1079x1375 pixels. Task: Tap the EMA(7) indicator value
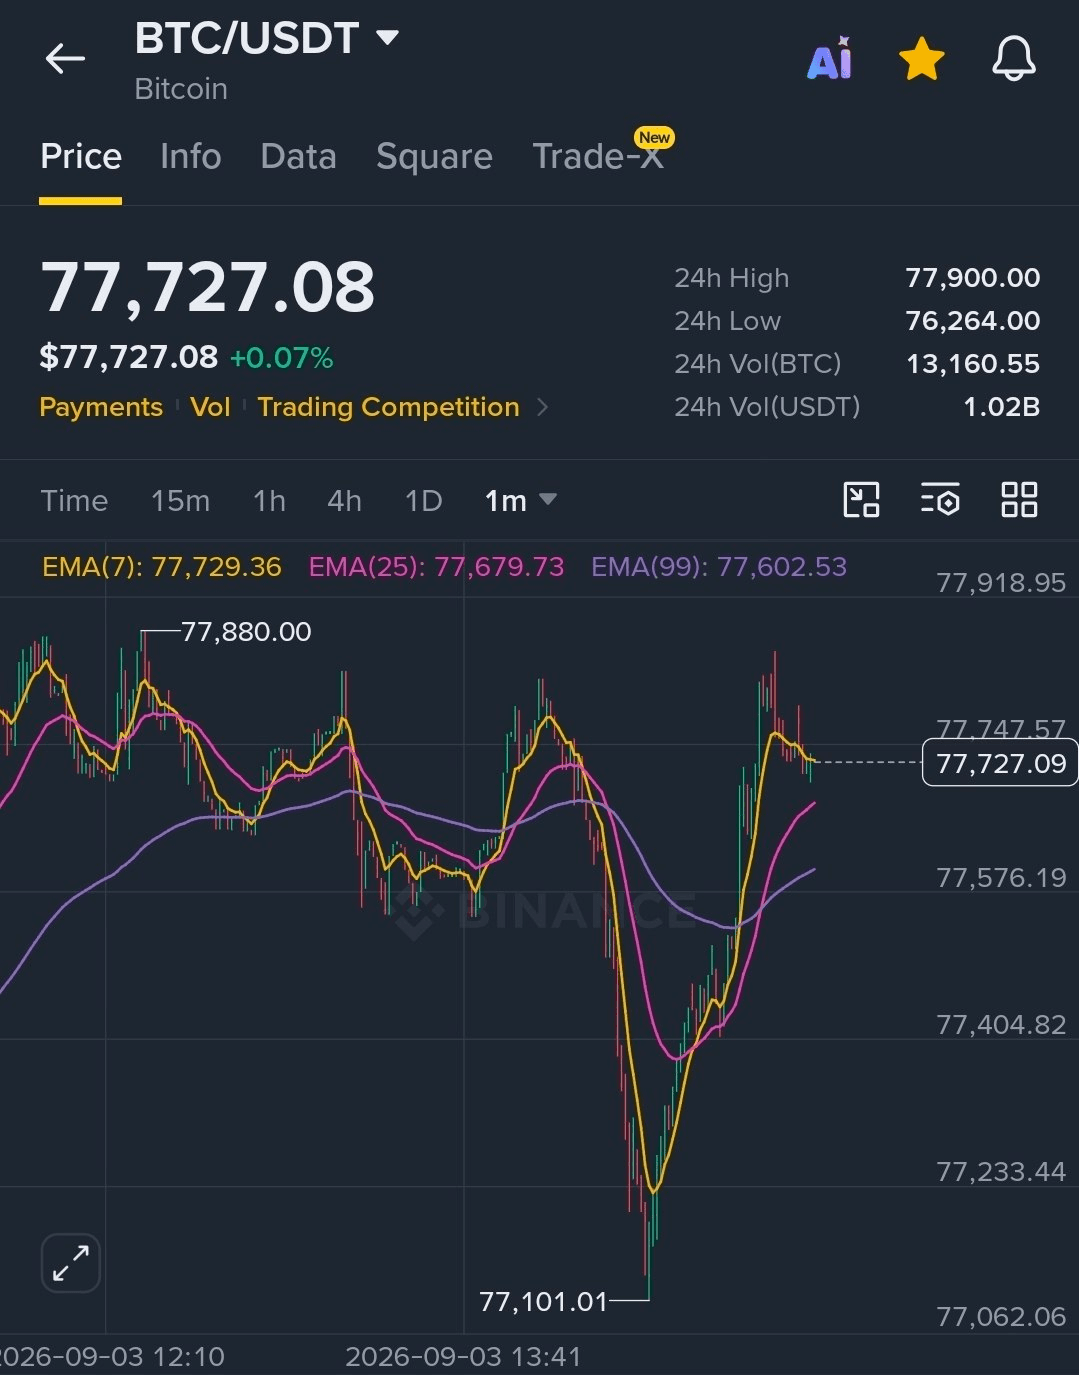[x=162, y=567]
